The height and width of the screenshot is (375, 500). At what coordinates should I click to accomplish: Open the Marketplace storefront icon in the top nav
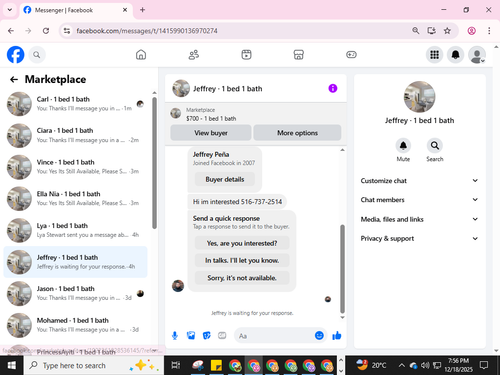[x=299, y=55]
